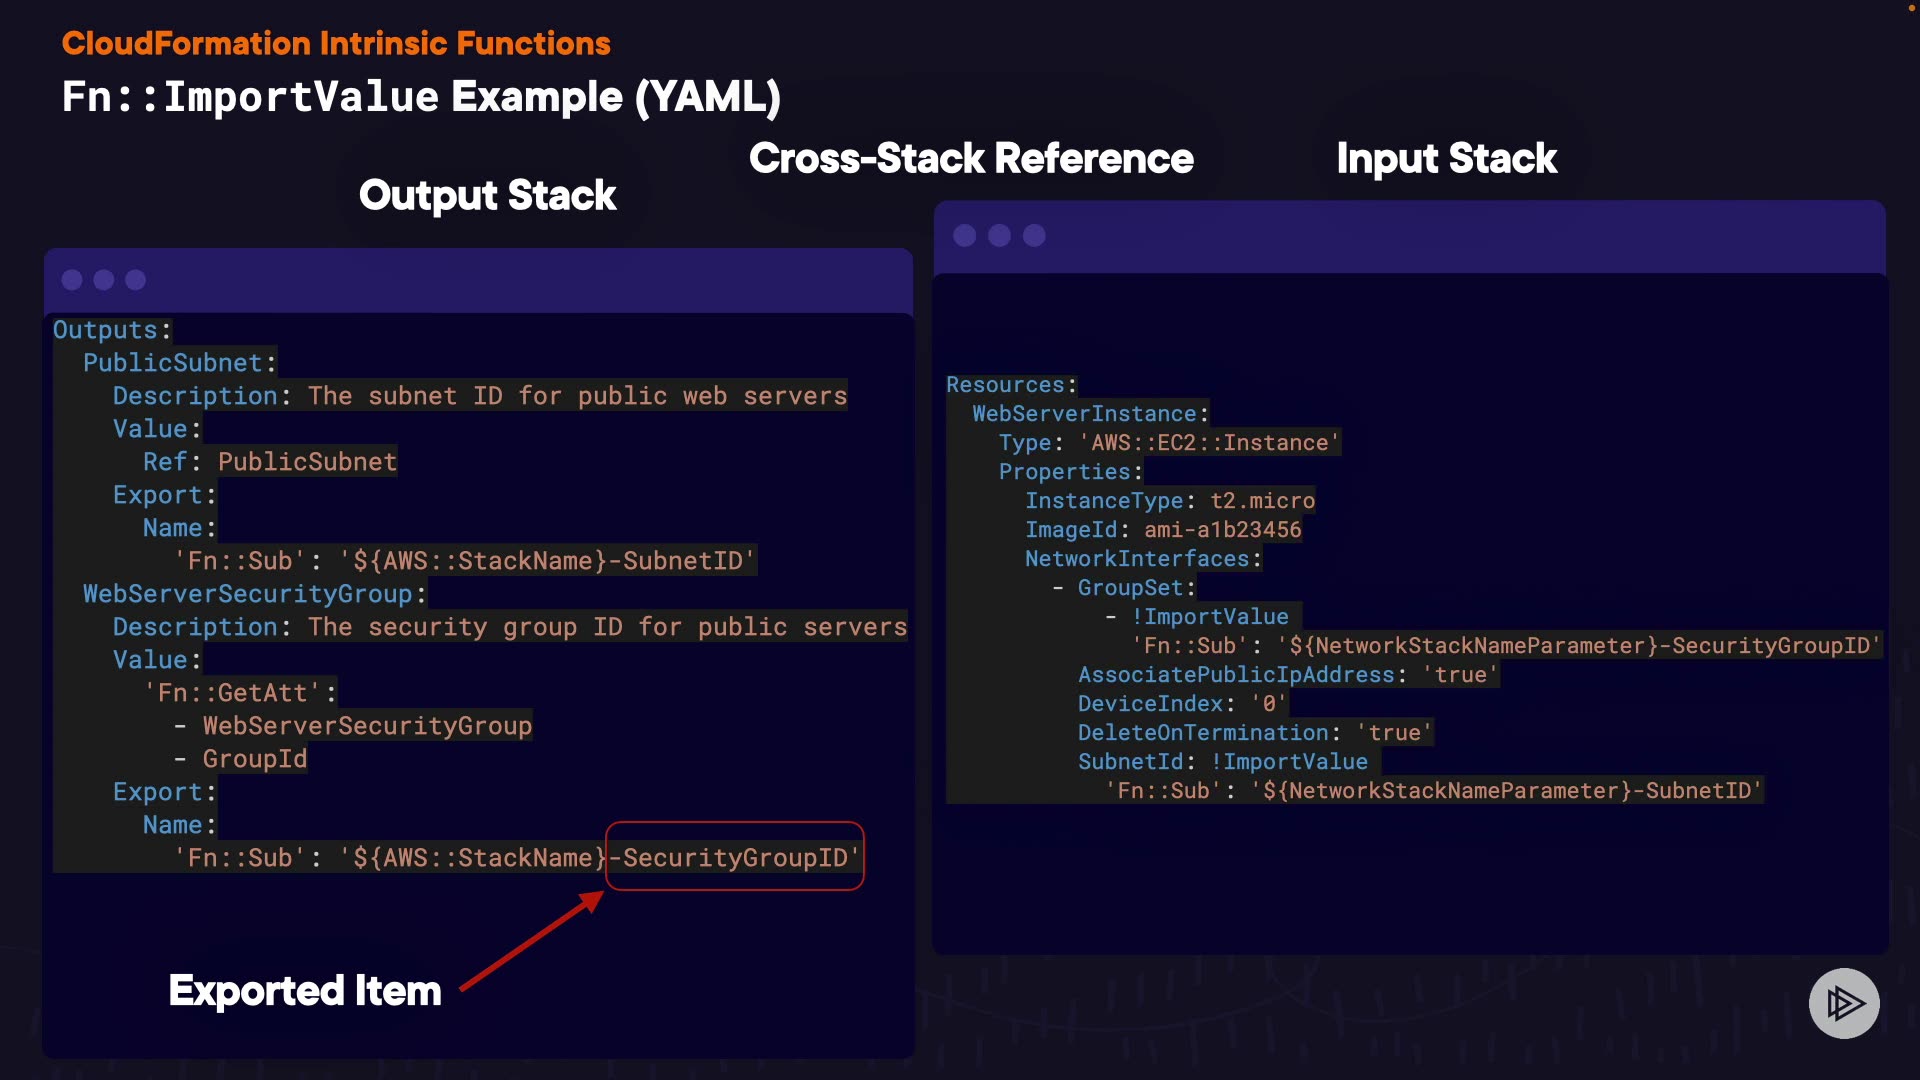Click the SubnetId: !ImportValue line
This screenshot has width=1920, height=1080.
1222,762
